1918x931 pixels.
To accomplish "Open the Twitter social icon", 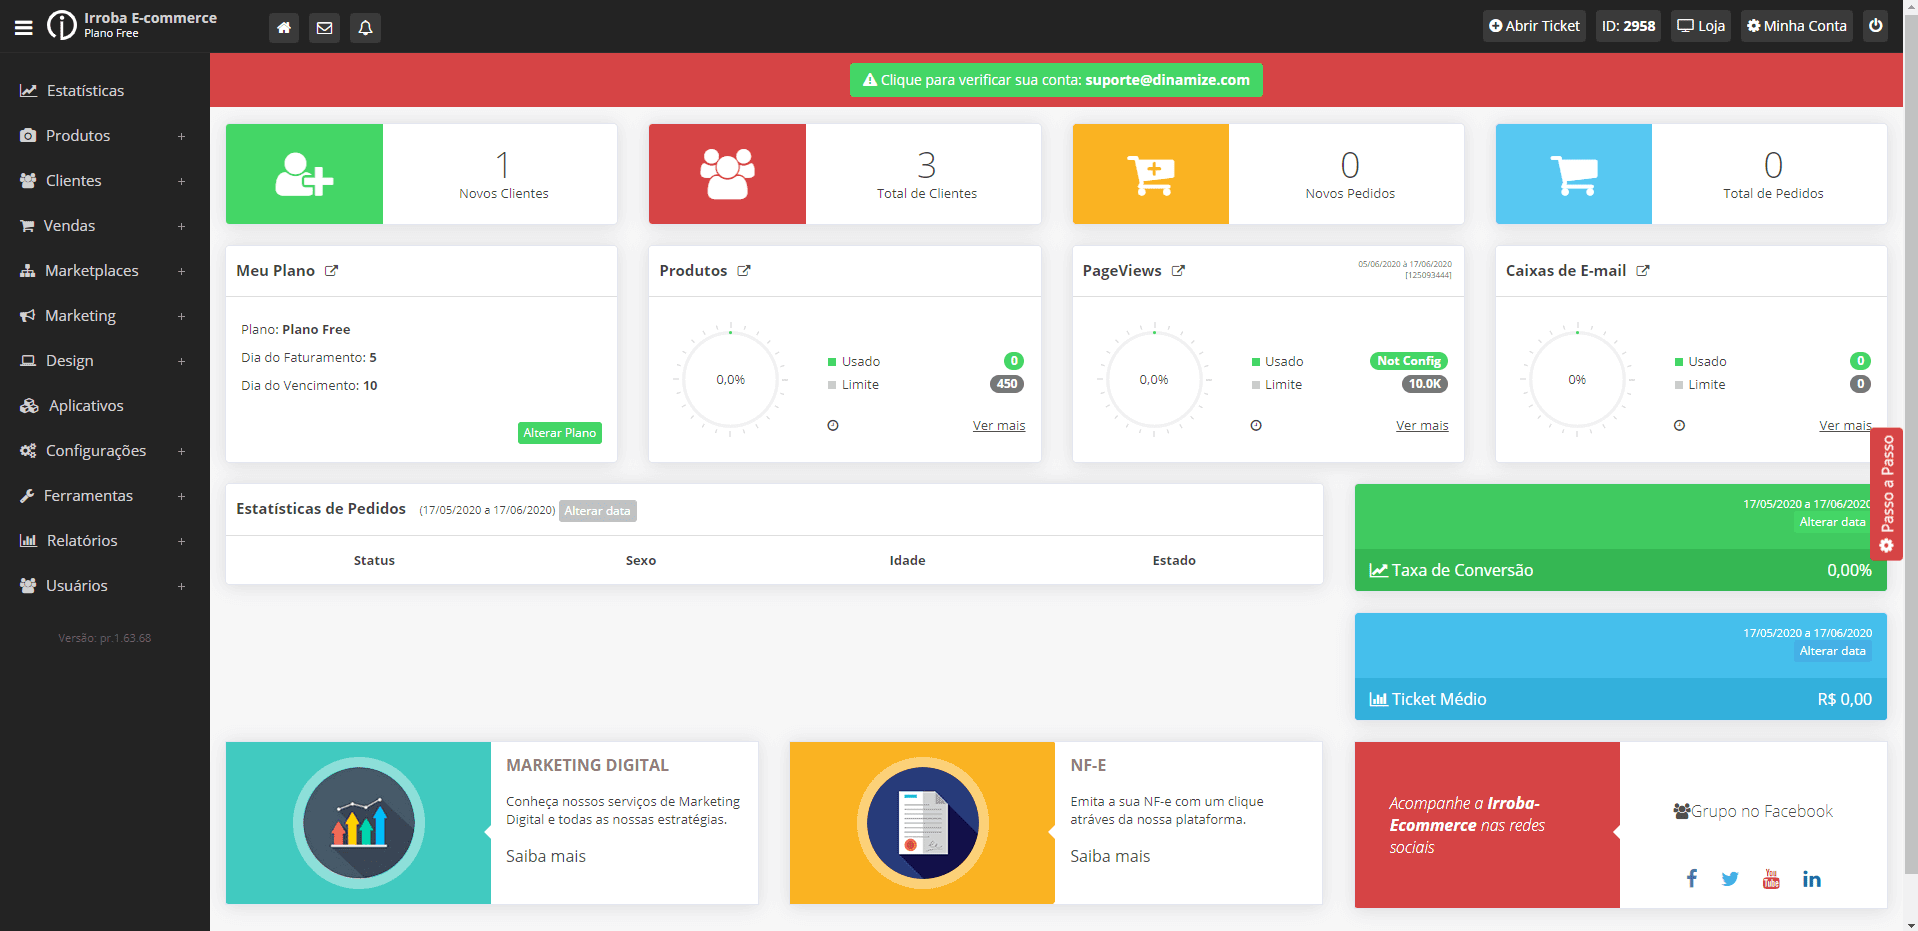I will point(1730,879).
